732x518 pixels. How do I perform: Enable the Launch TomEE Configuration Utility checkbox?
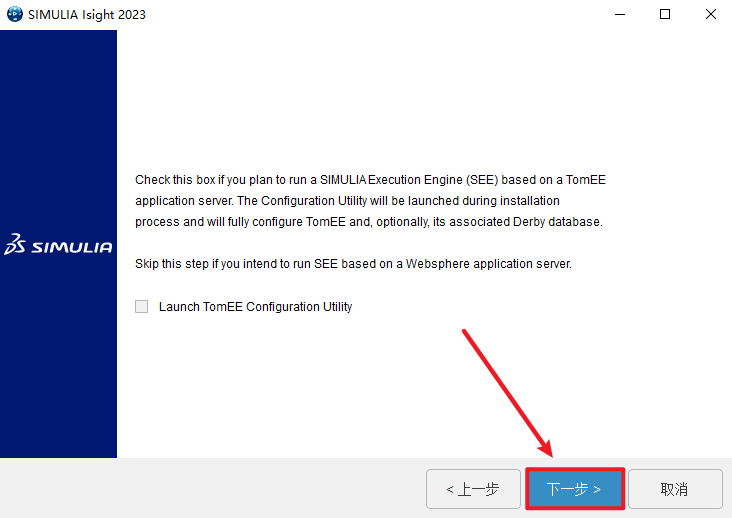click(141, 307)
